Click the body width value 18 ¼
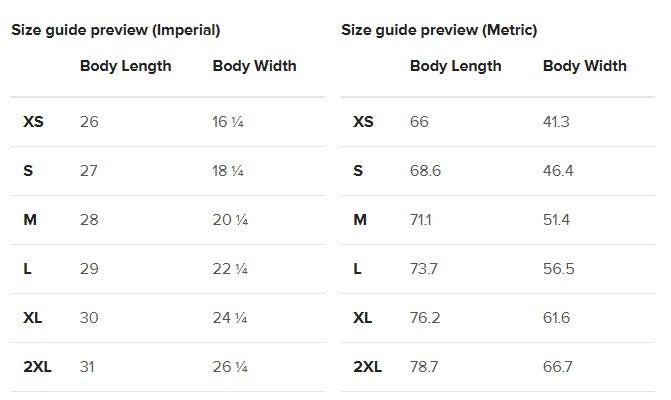This screenshot has width=671, height=400. coord(228,171)
